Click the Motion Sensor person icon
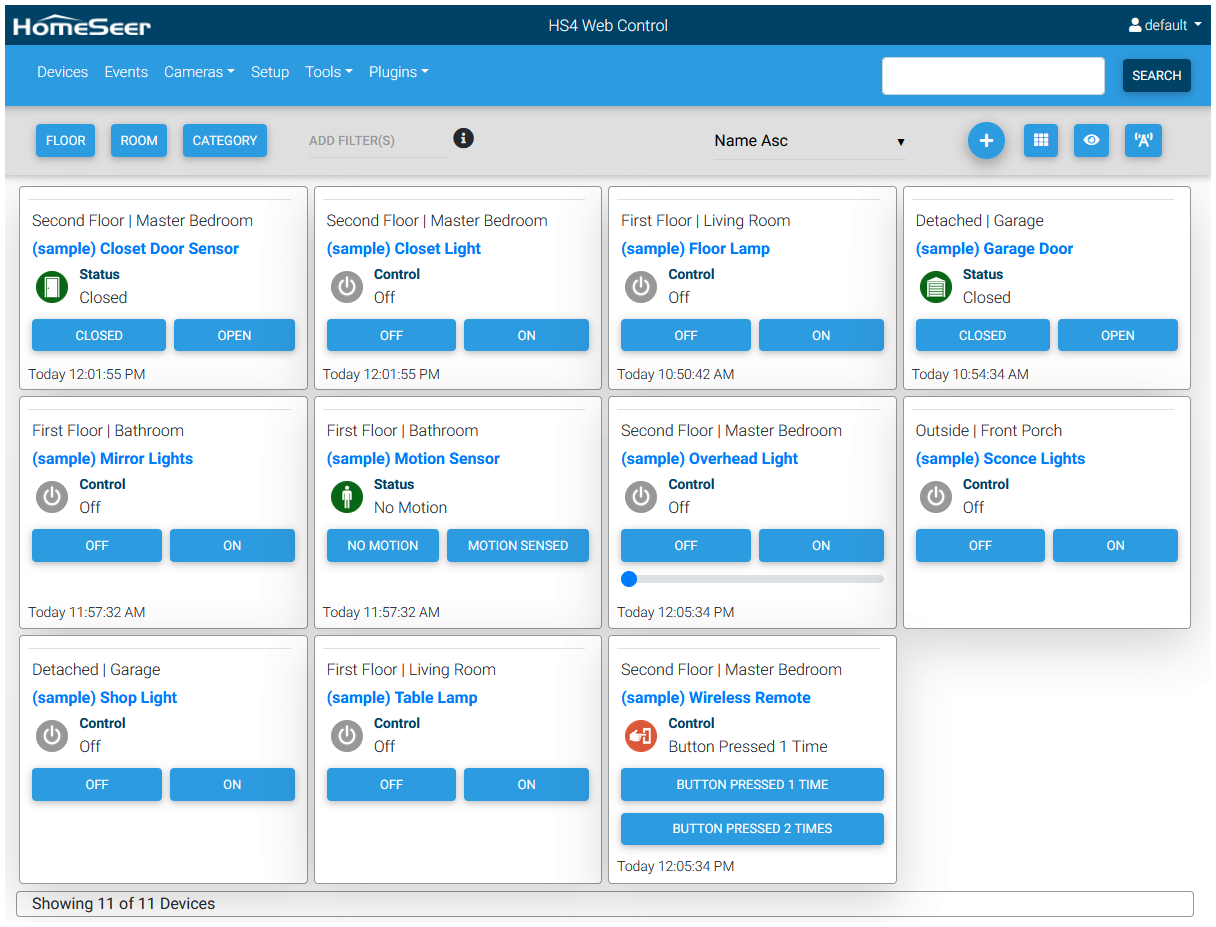The width and height of the screenshot is (1216, 927). pyautogui.click(x=346, y=497)
